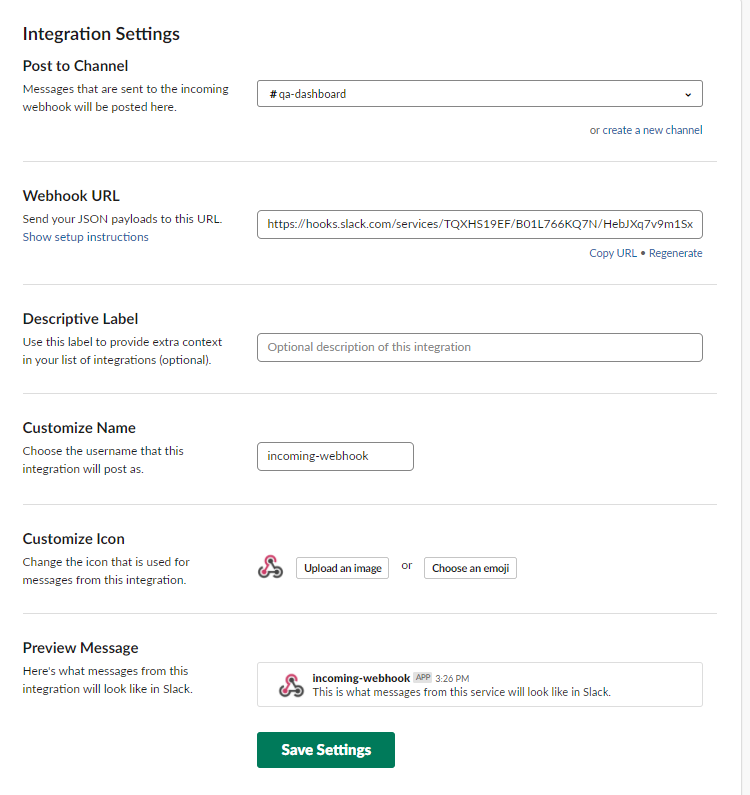Click the Upload an image button
This screenshot has height=795, width=750.
point(342,568)
